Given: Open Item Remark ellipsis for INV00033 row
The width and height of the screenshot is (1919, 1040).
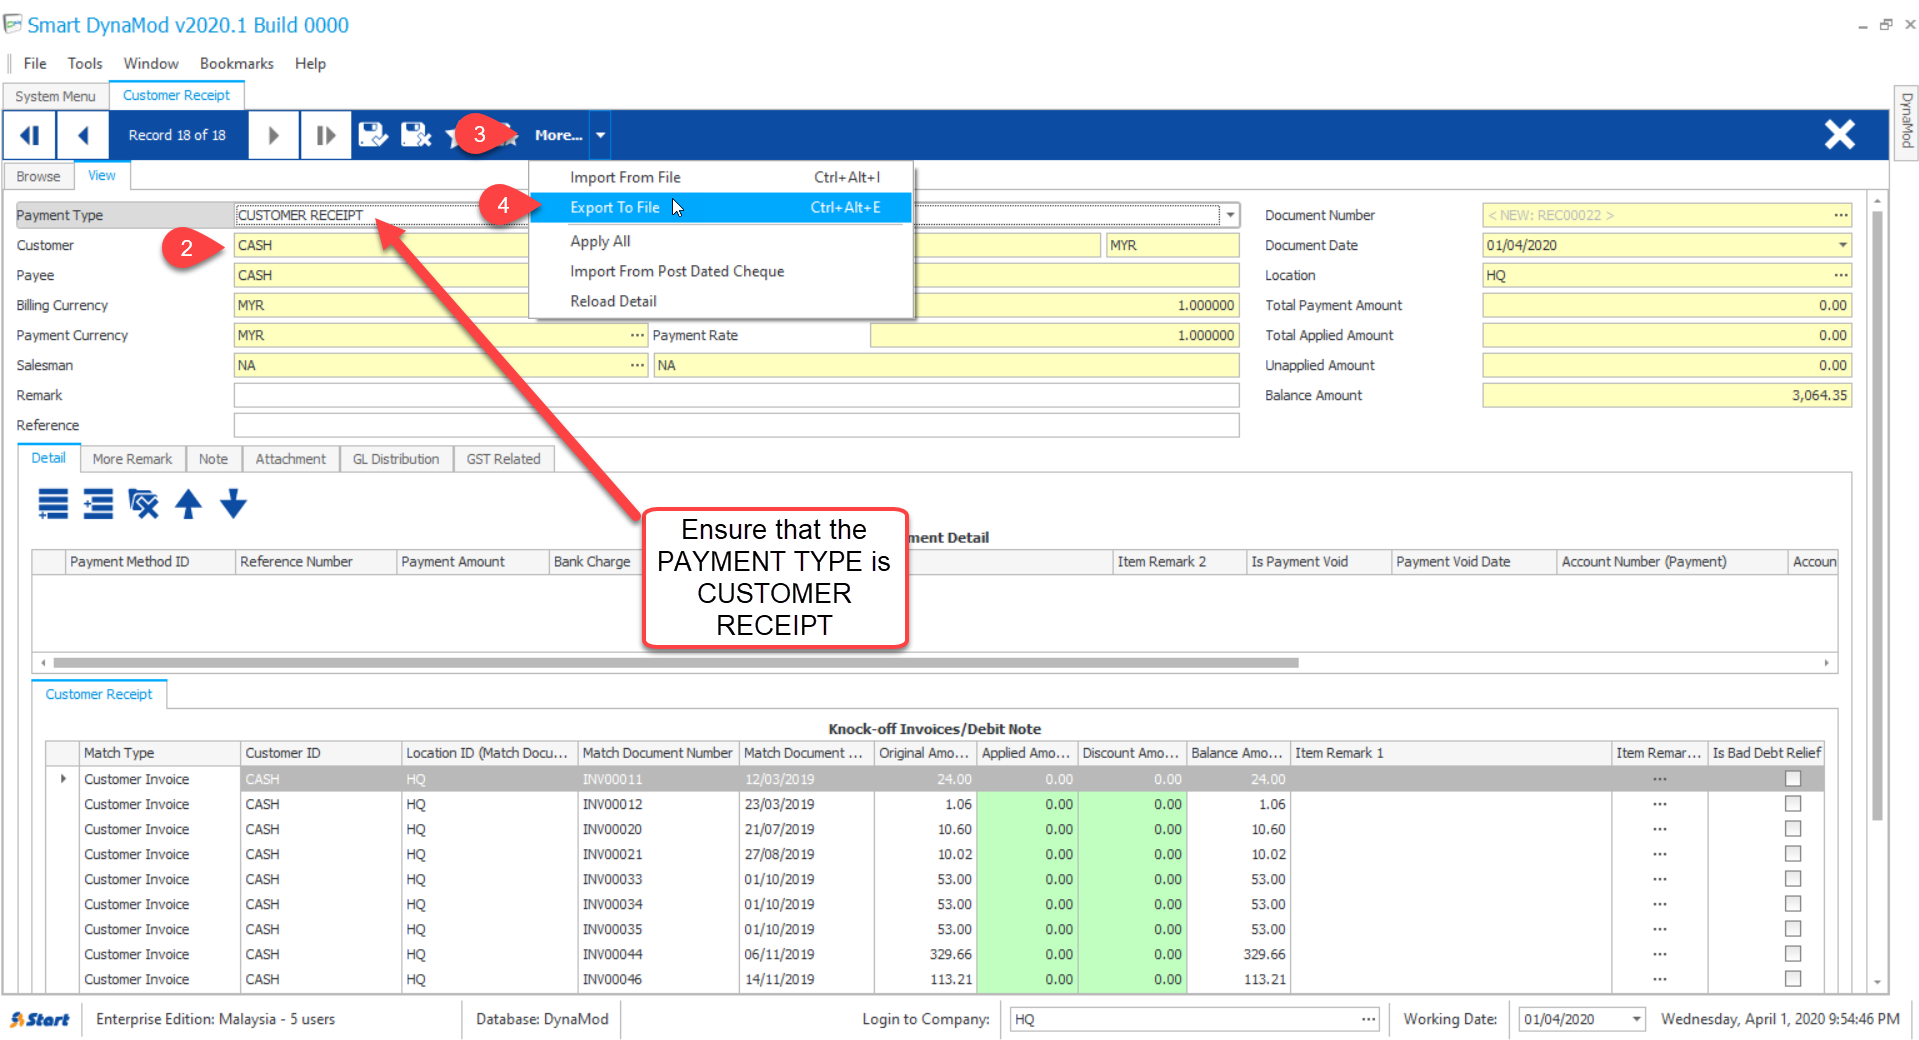Looking at the screenshot, I should point(1659,879).
